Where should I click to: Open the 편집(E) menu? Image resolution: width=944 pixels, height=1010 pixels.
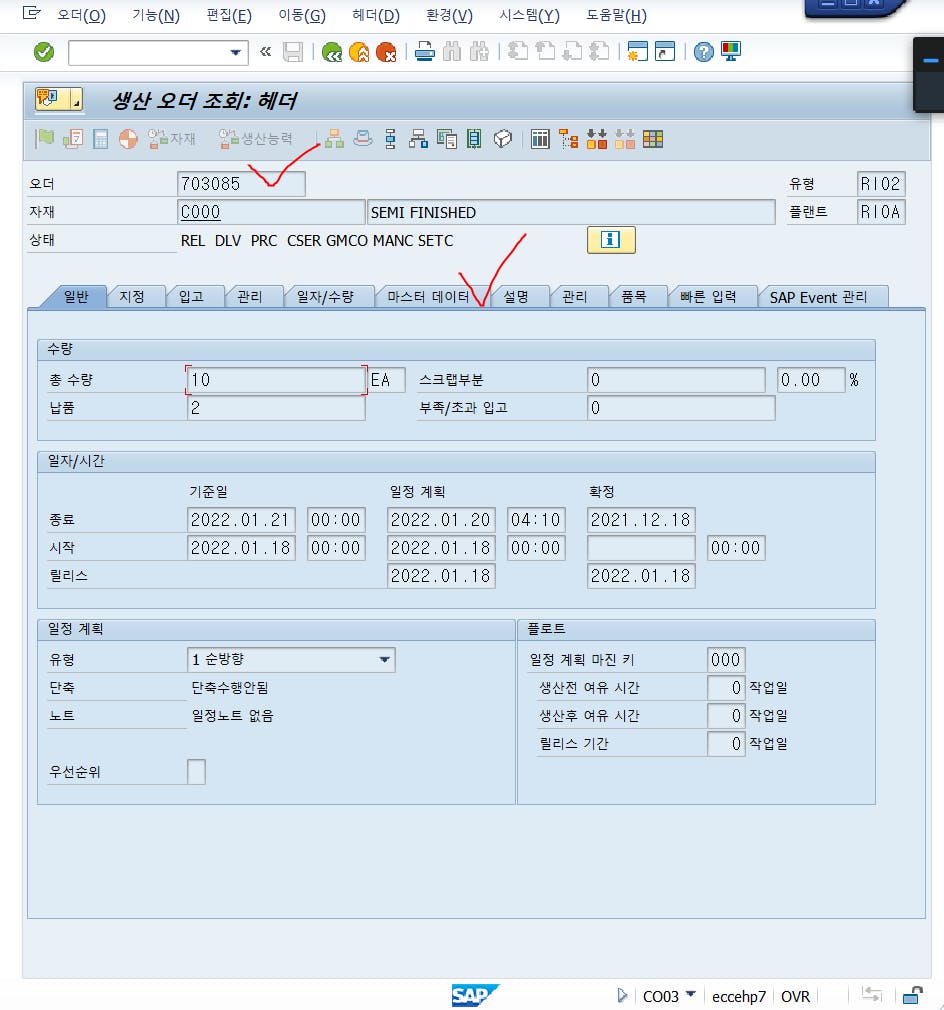[229, 15]
